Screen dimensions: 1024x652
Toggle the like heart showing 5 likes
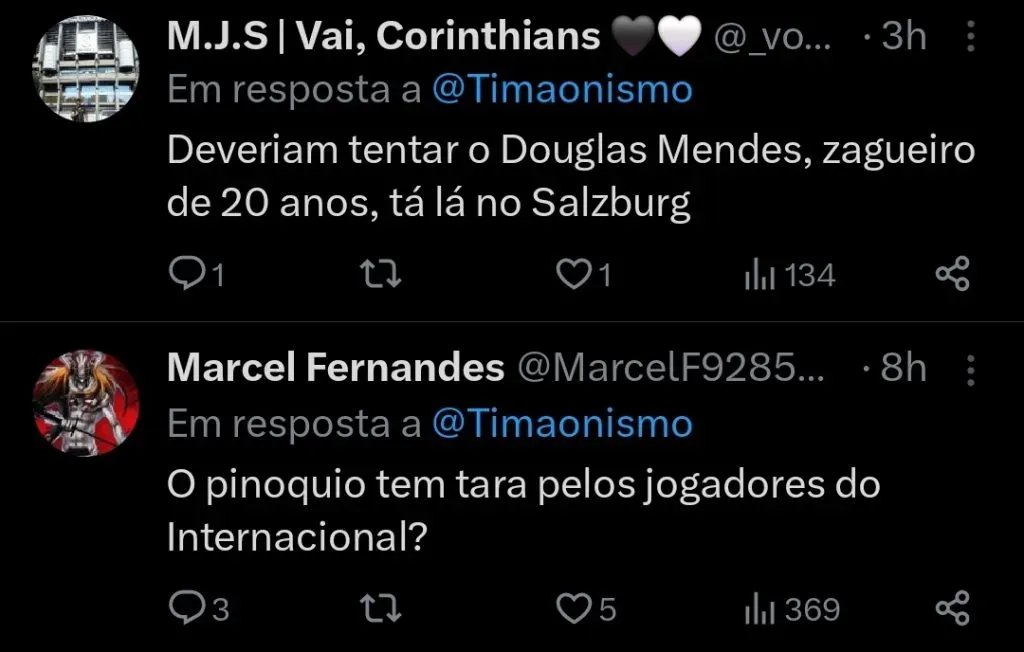[x=573, y=606]
